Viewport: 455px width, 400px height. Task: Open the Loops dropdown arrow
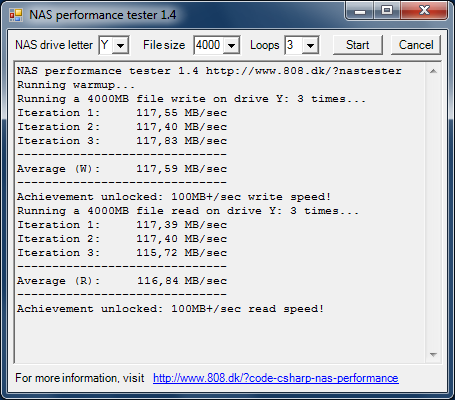[x=310, y=45]
